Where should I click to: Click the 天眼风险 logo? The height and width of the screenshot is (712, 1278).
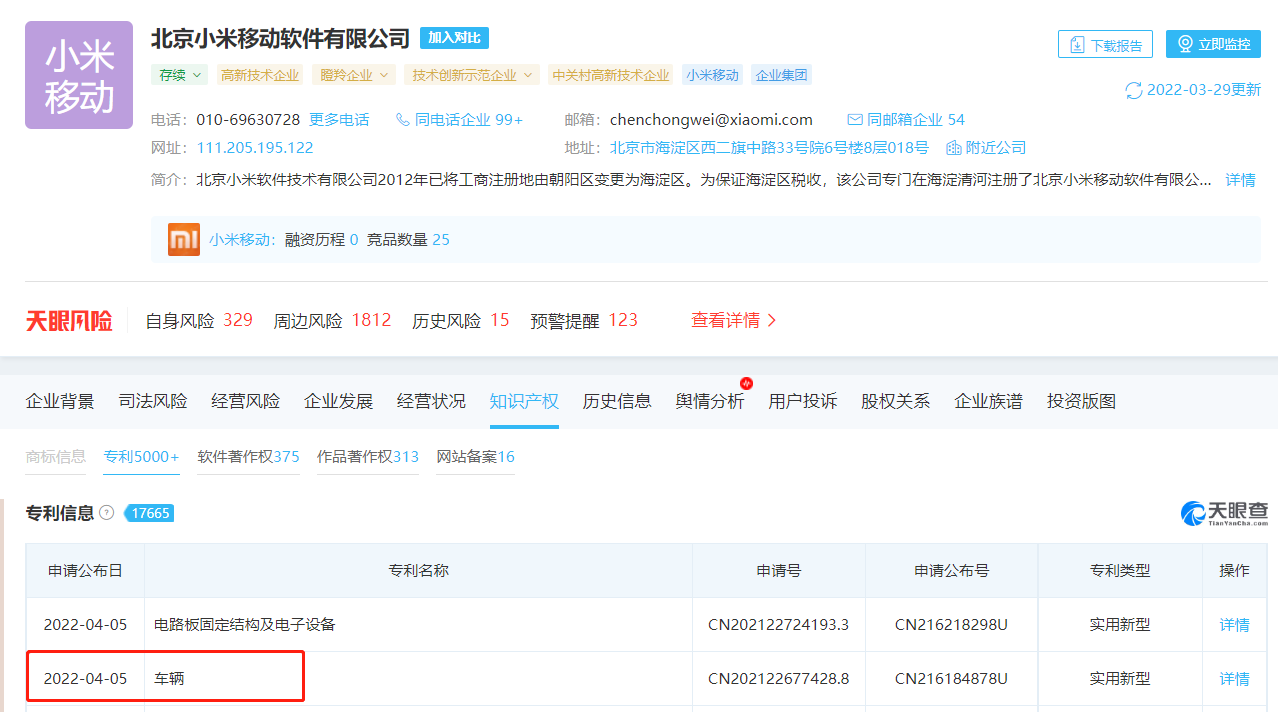coord(69,321)
